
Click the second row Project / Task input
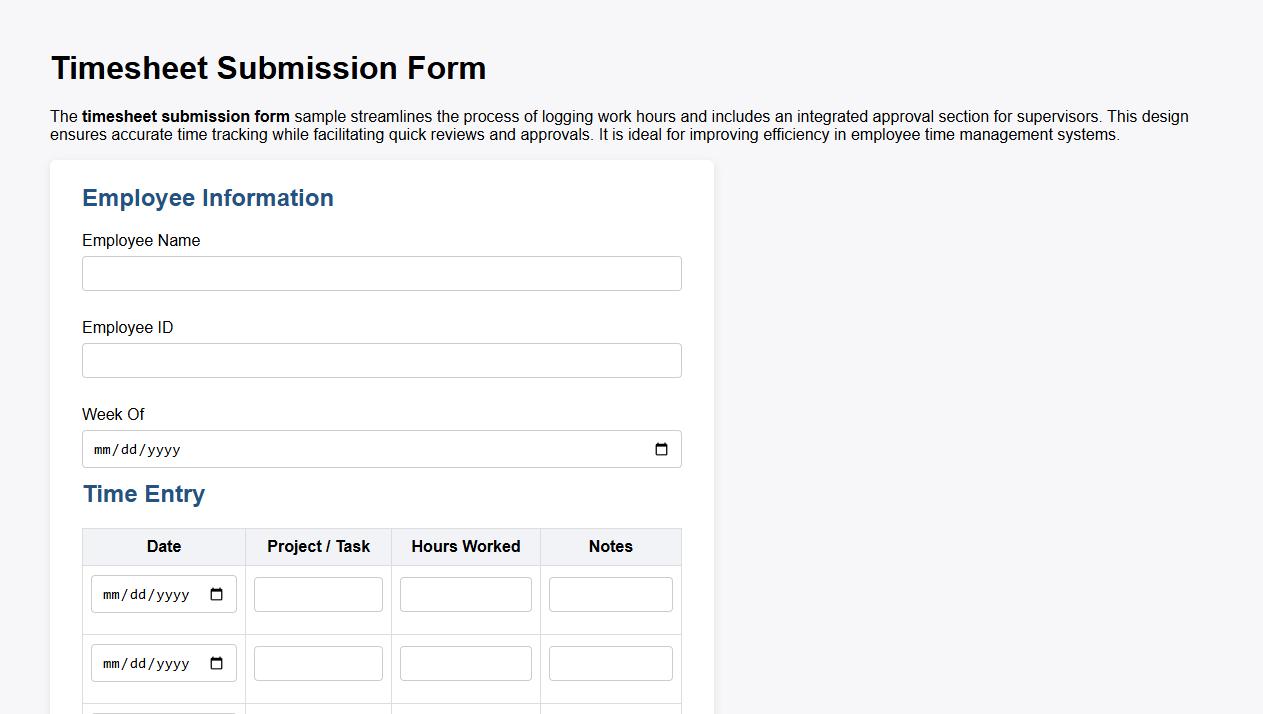[318, 662]
